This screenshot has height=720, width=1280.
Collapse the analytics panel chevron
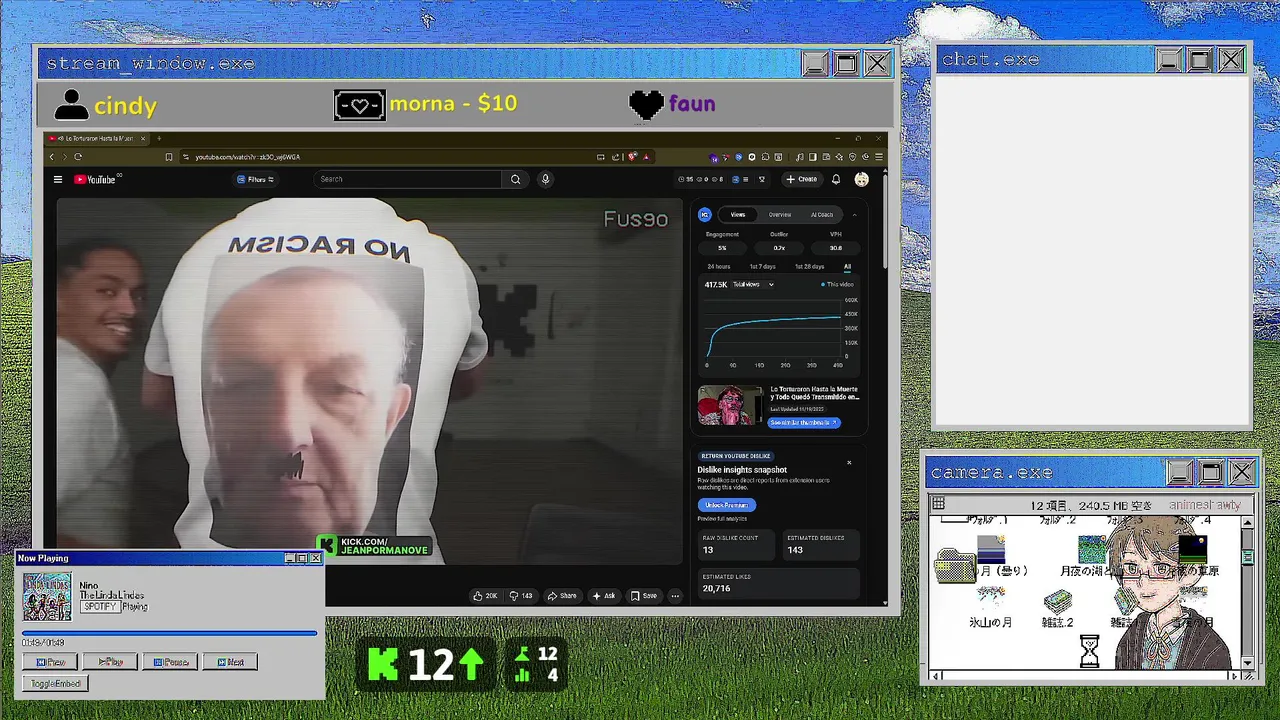pos(854,214)
